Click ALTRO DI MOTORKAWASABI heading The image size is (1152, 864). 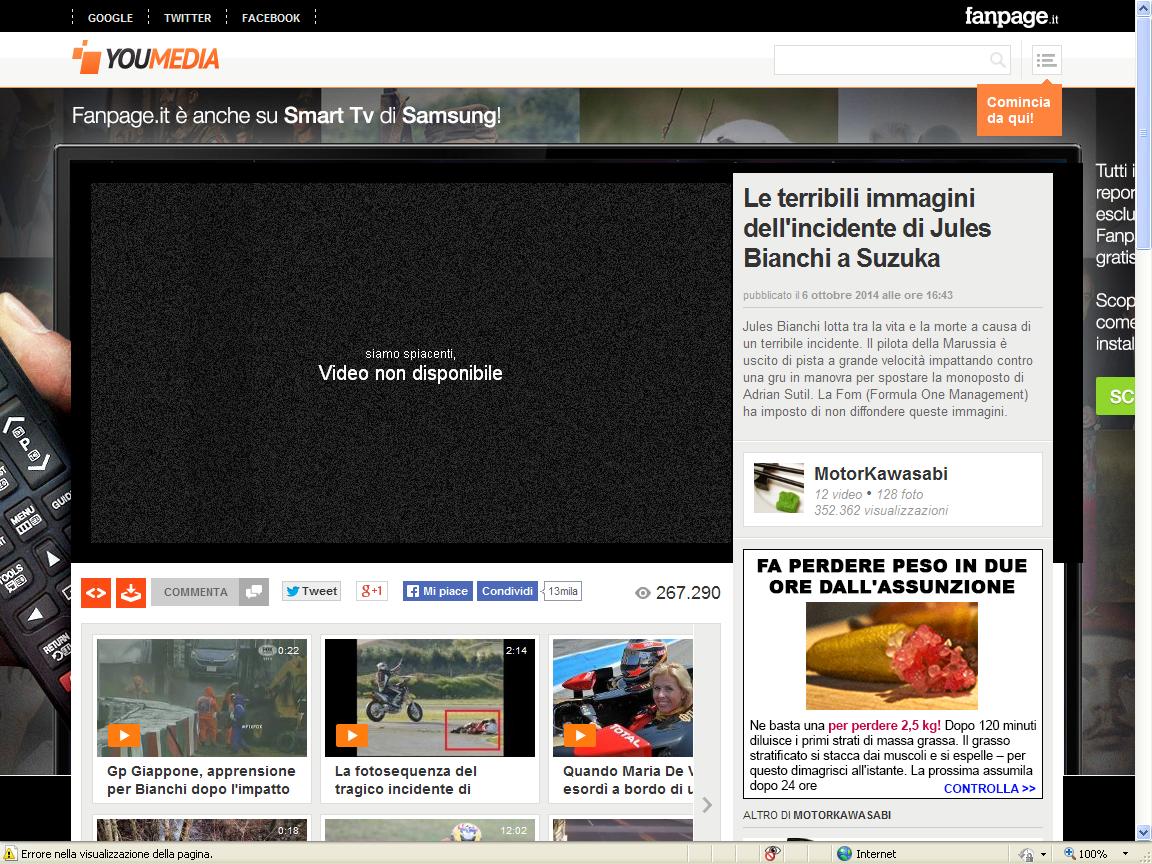click(x=817, y=815)
